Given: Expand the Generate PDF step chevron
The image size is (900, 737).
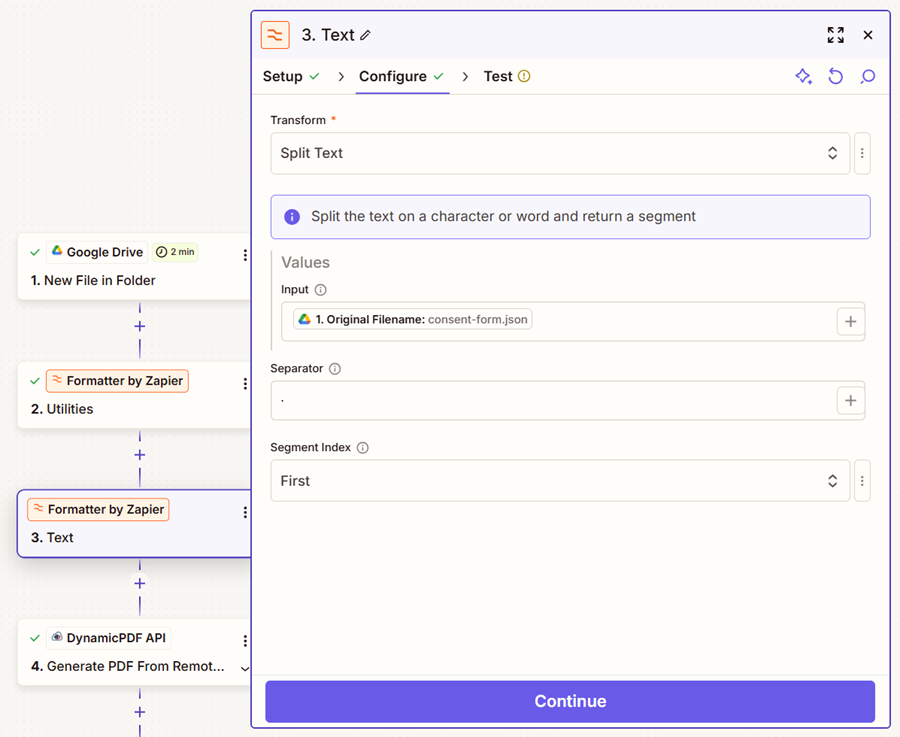Looking at the screenshot, I should [x=245, y=668].
